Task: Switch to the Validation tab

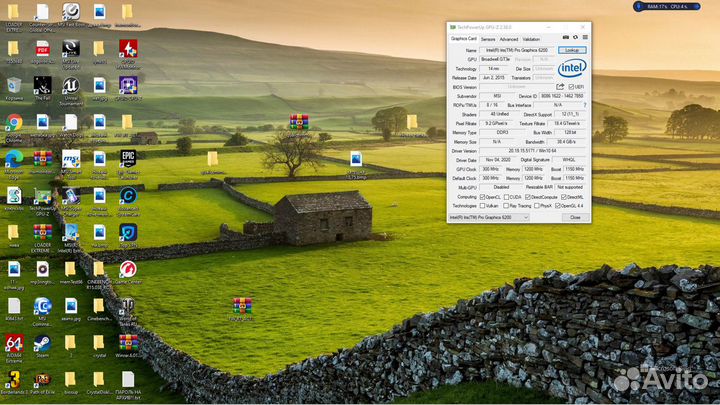Action: [531, 39]
